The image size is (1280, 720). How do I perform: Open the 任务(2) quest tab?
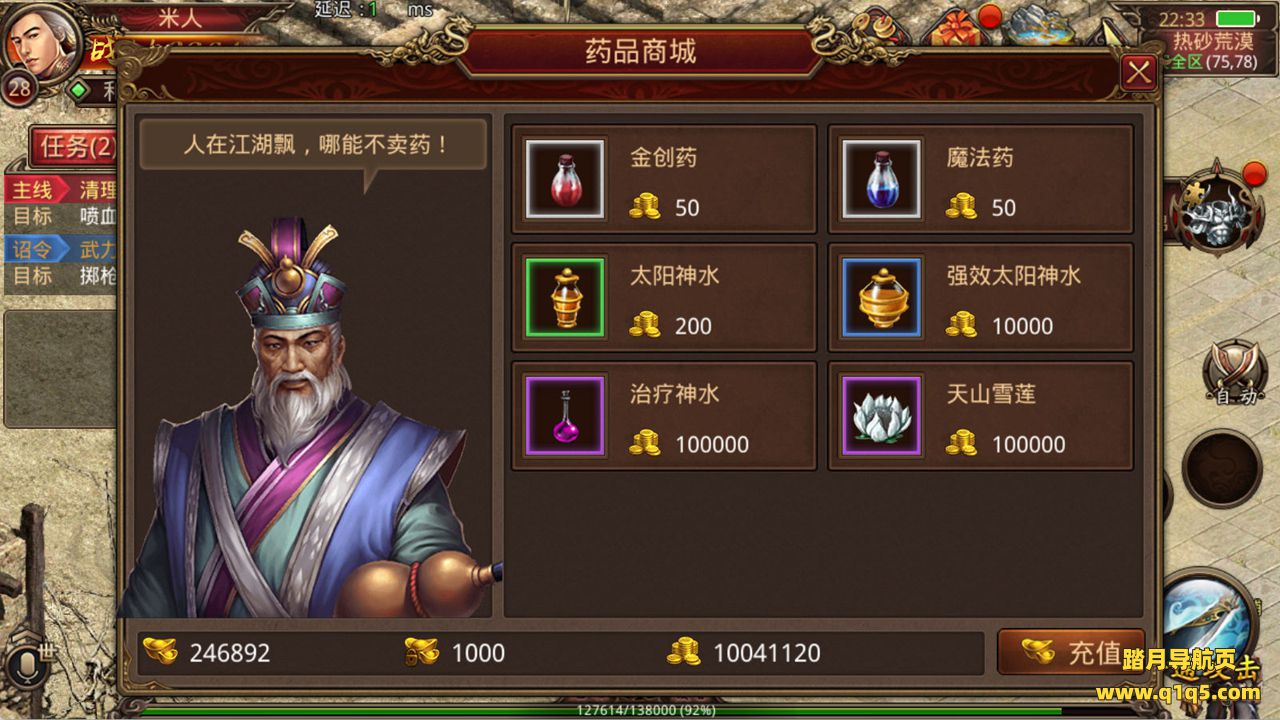(x=73, y=148)
